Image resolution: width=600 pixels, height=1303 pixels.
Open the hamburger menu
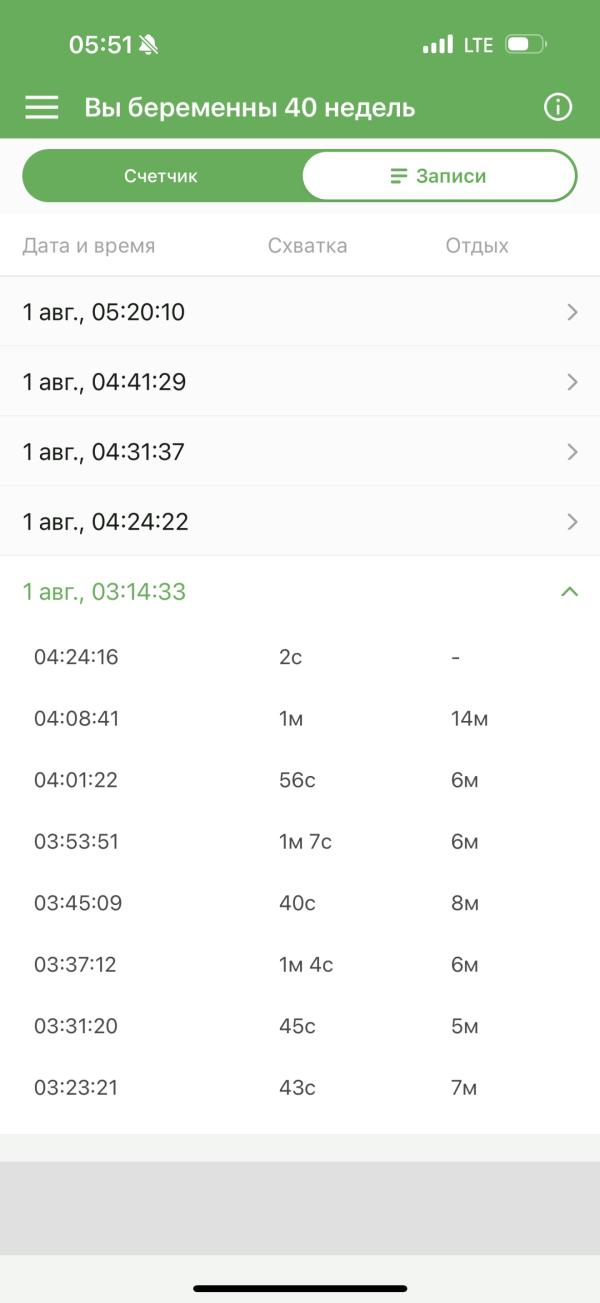click(41, 108)
